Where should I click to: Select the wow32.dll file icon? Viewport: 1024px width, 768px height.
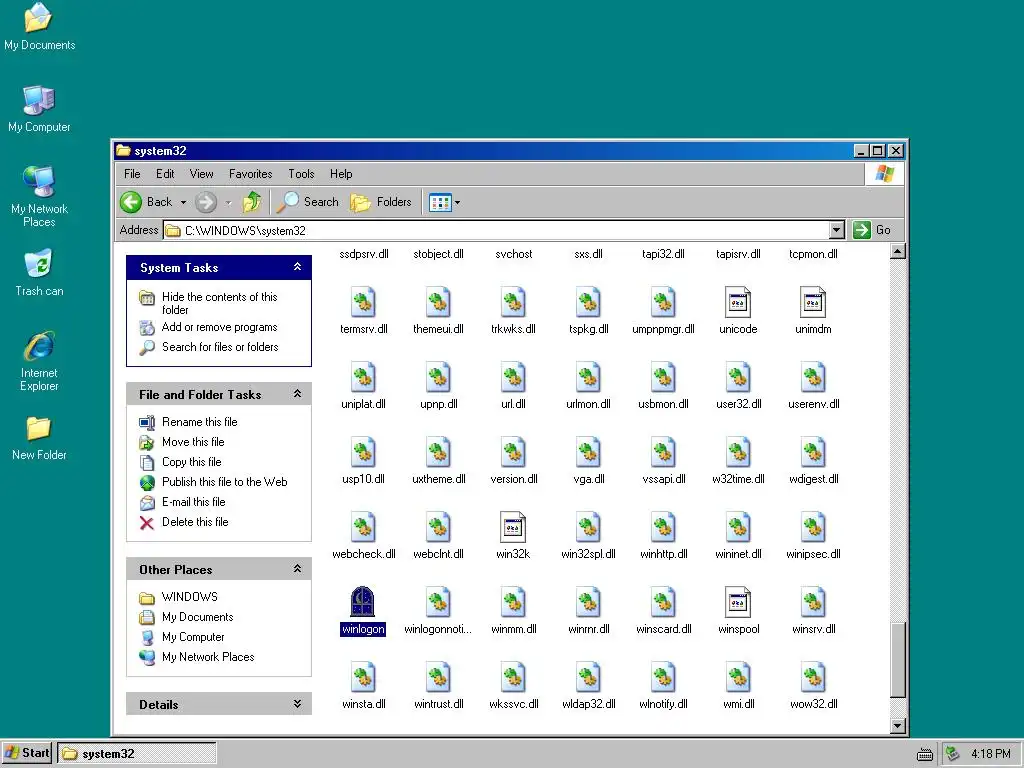(813, 677)
